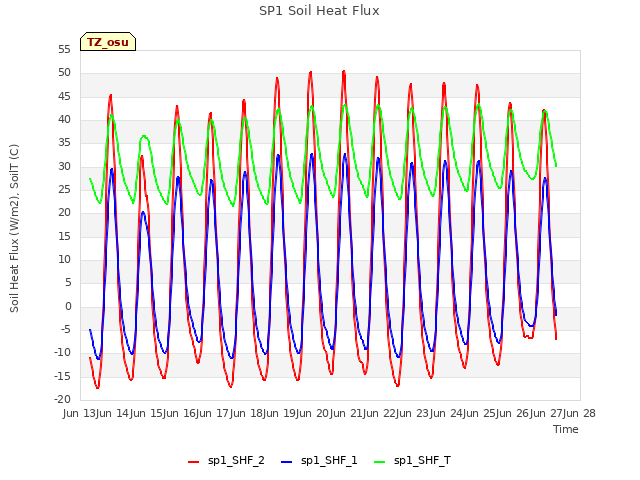Click the 45 y-axis tick label

(x=64, y=97)
